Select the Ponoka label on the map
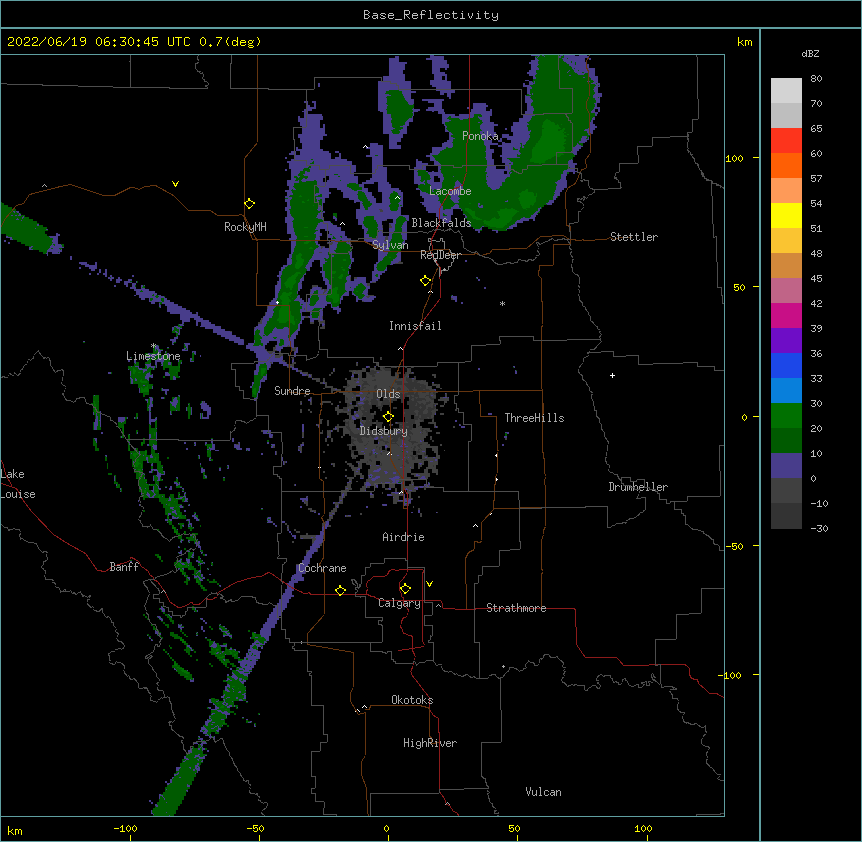This screenshot has height=842, width=862. pos(480,136)
